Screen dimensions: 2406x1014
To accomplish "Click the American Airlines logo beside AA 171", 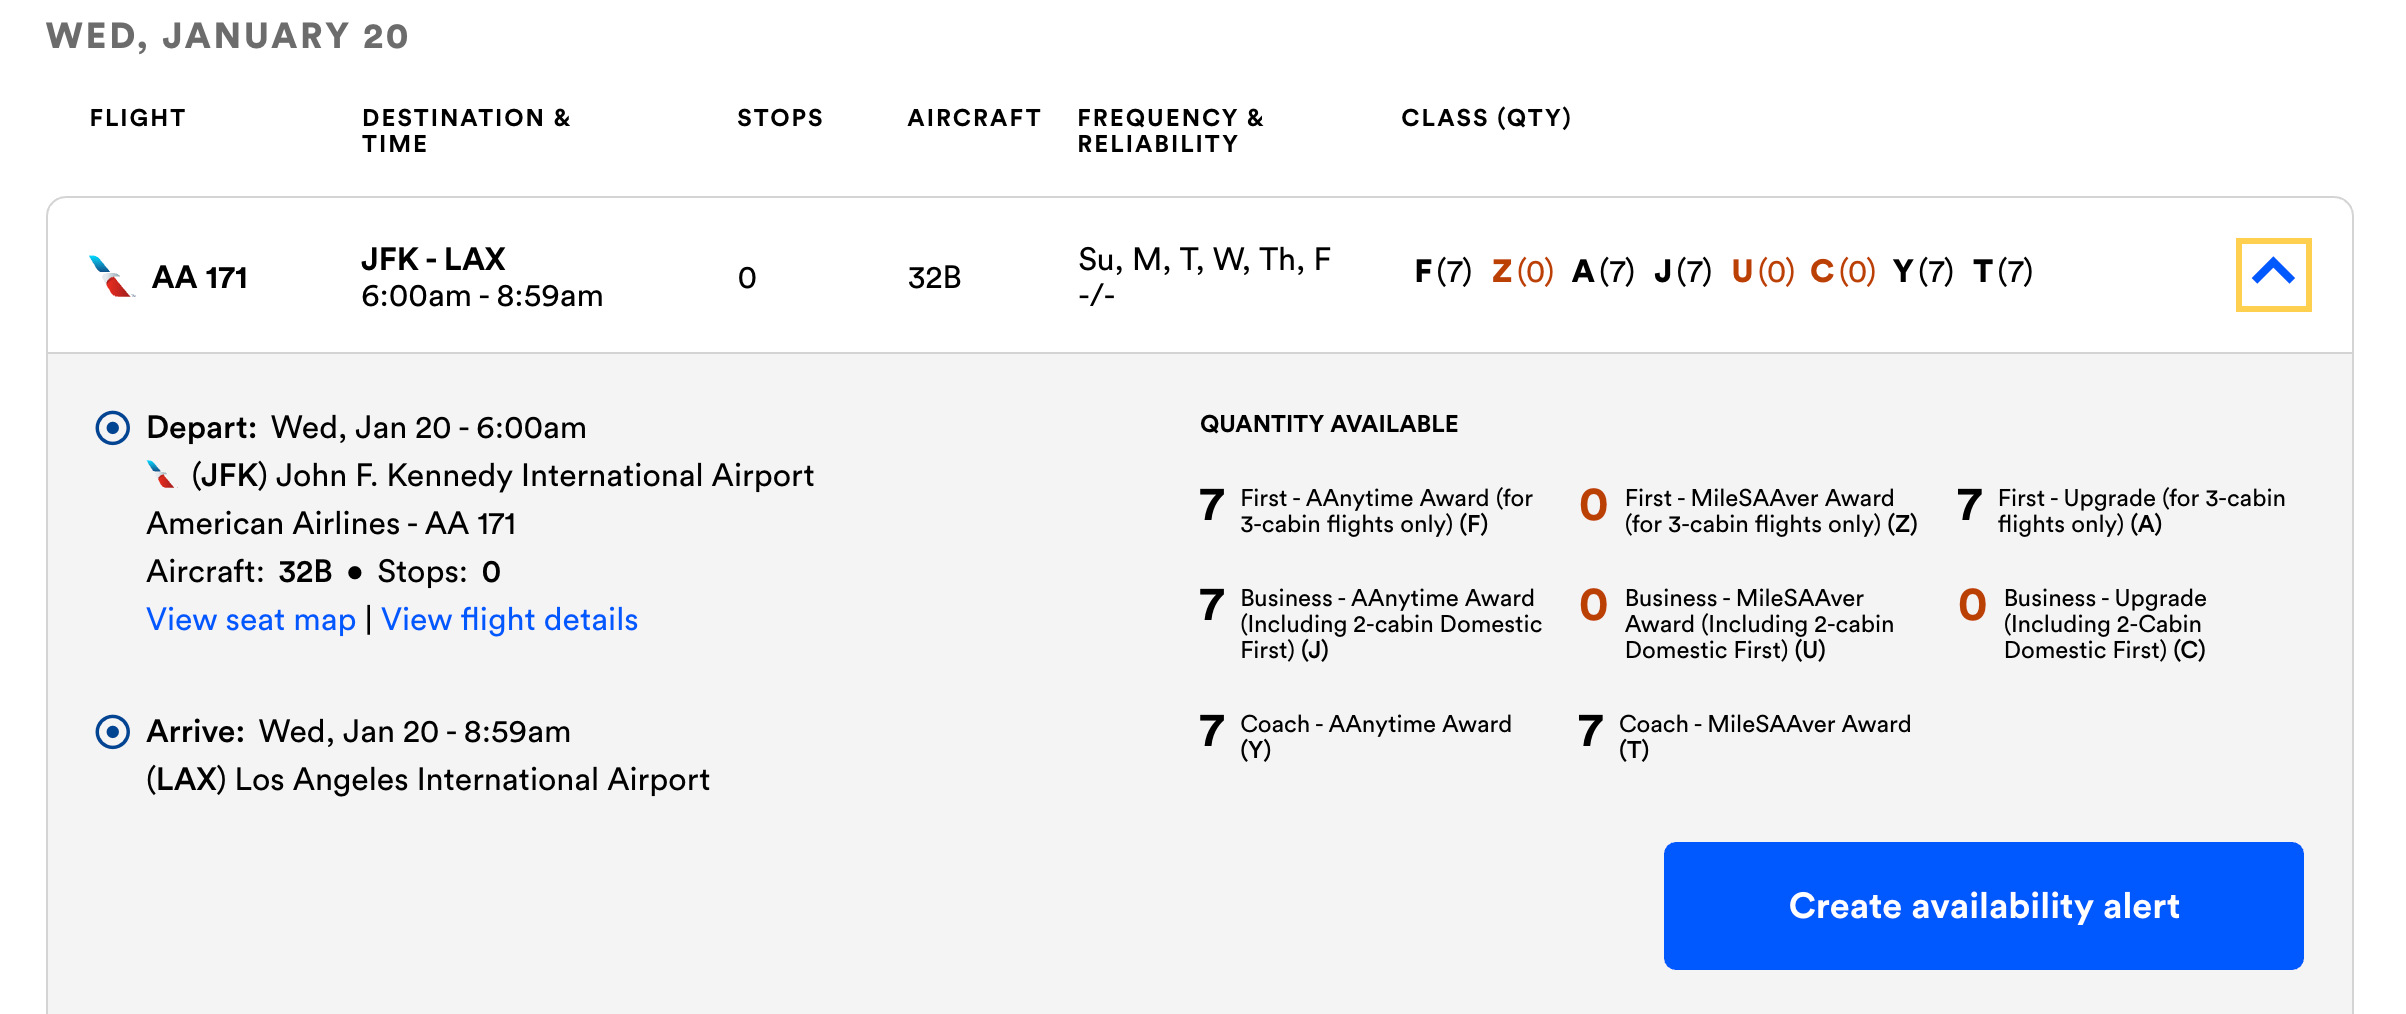I will [x=111, y=277].
